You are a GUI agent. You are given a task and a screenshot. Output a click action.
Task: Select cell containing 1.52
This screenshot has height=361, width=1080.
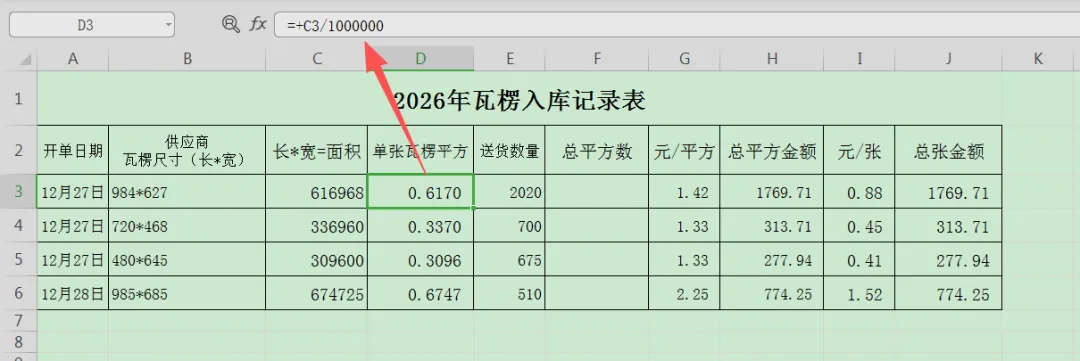(x=860, y=293)
